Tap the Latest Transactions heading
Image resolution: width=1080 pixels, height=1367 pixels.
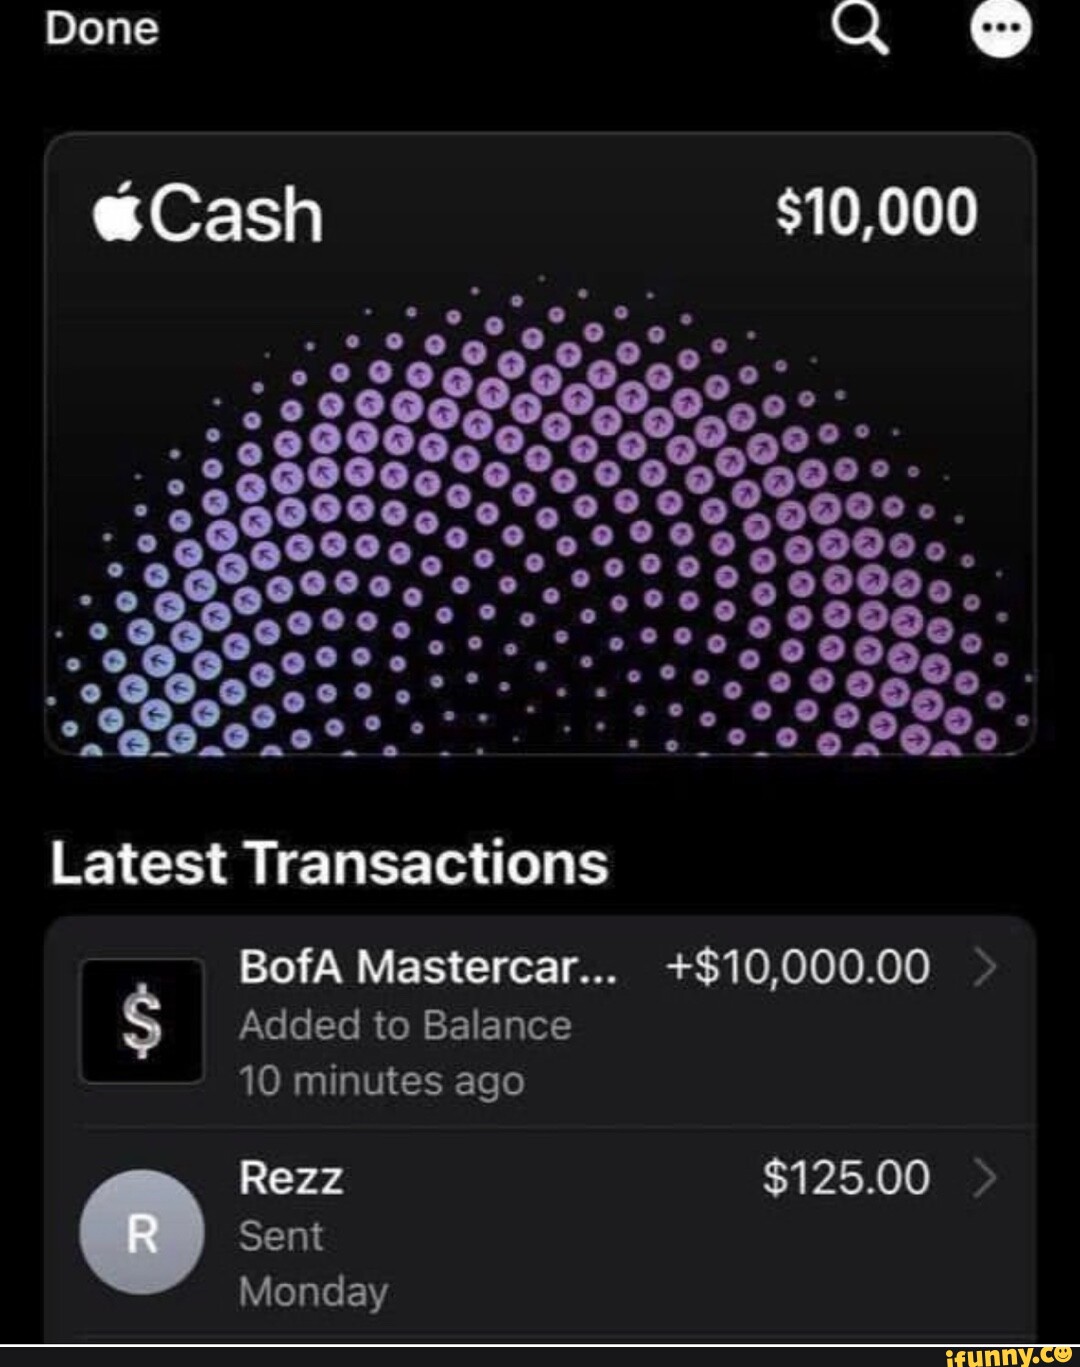point(329,863)
